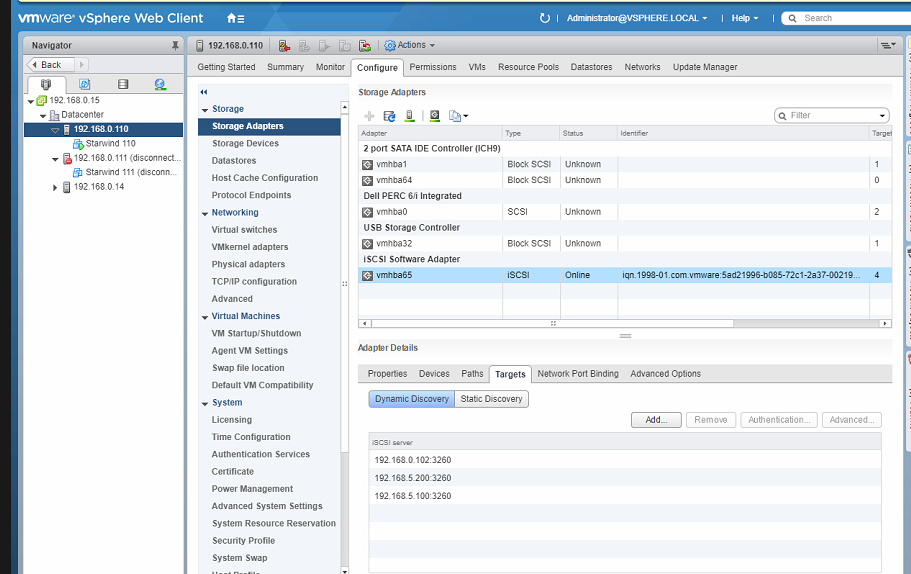Screen dimensions: 911x574
Task: Select host 192.168.0.111 (disconnected) in tree
Action: coord(127,158)
